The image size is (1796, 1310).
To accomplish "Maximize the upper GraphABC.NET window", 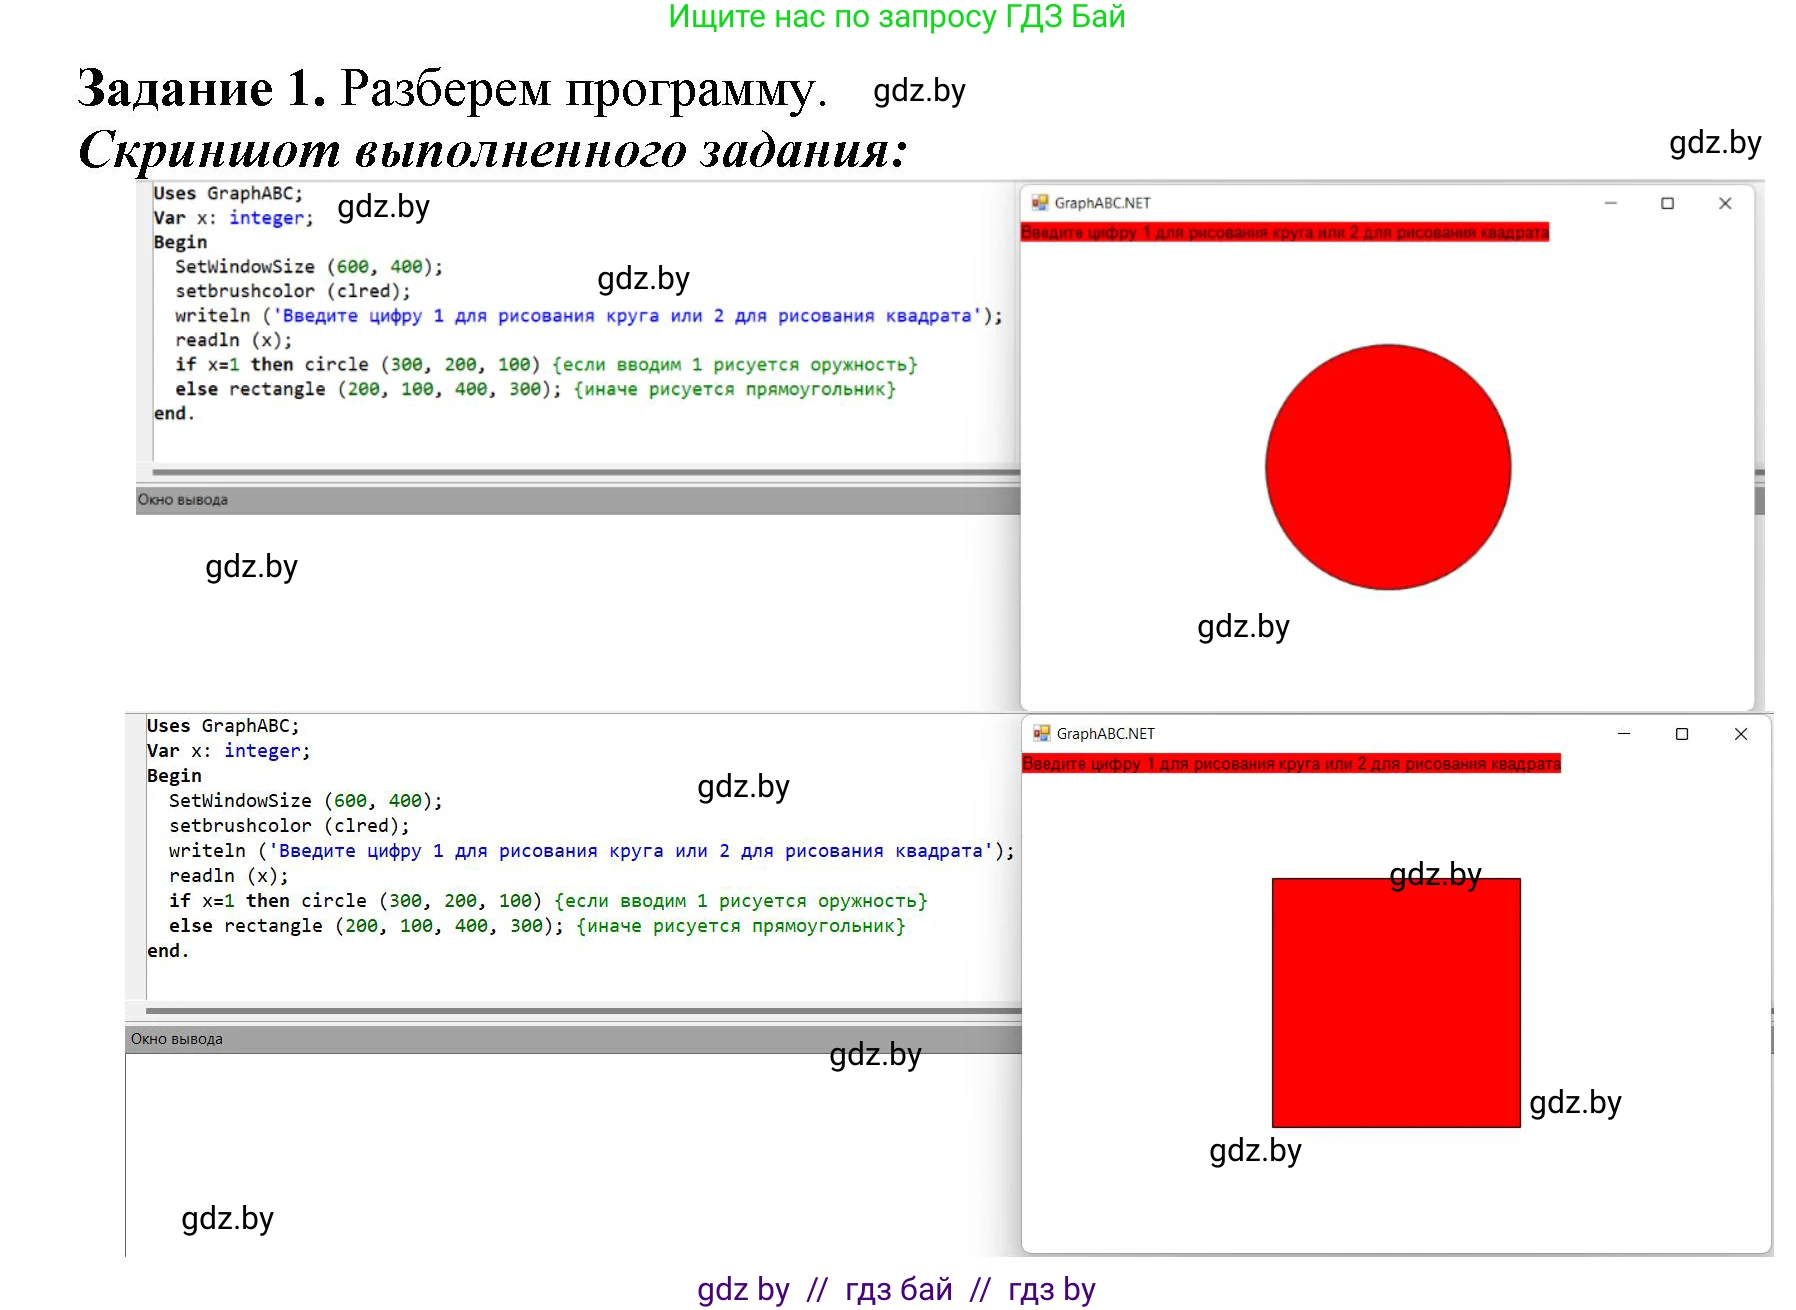I will pyautogui.click(x=1667, y=204).
